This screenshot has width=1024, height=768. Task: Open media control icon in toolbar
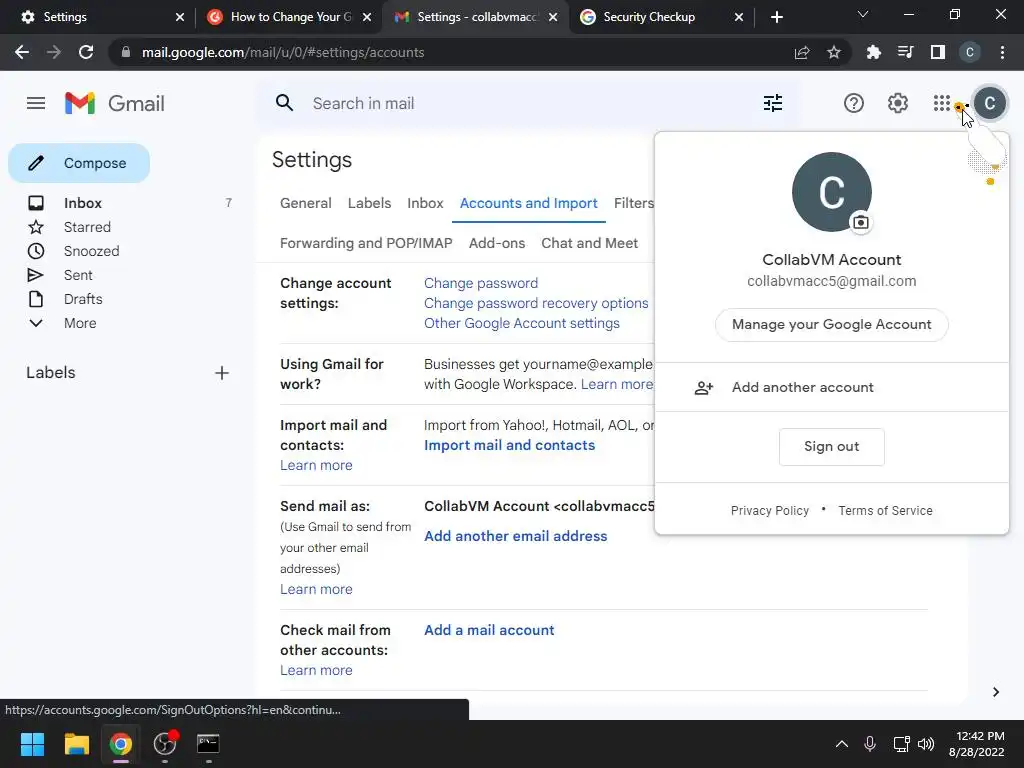pyautogui.click(x=905, y=52)
